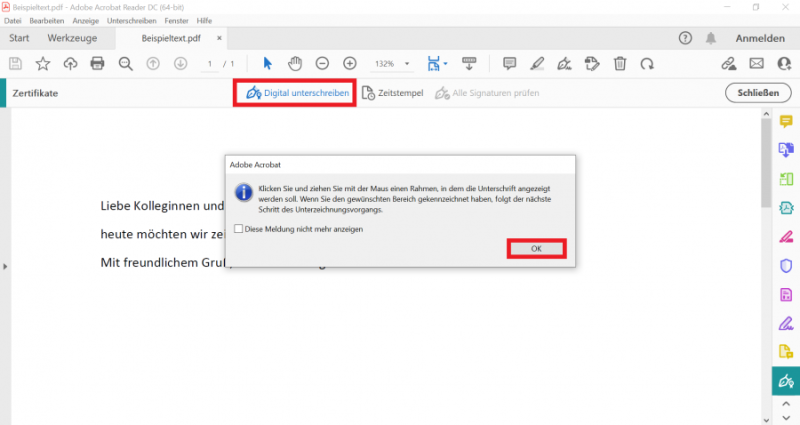Click the bookmark star icon
800x425 pixels.
pyautogui.click(x=43, y=64)
